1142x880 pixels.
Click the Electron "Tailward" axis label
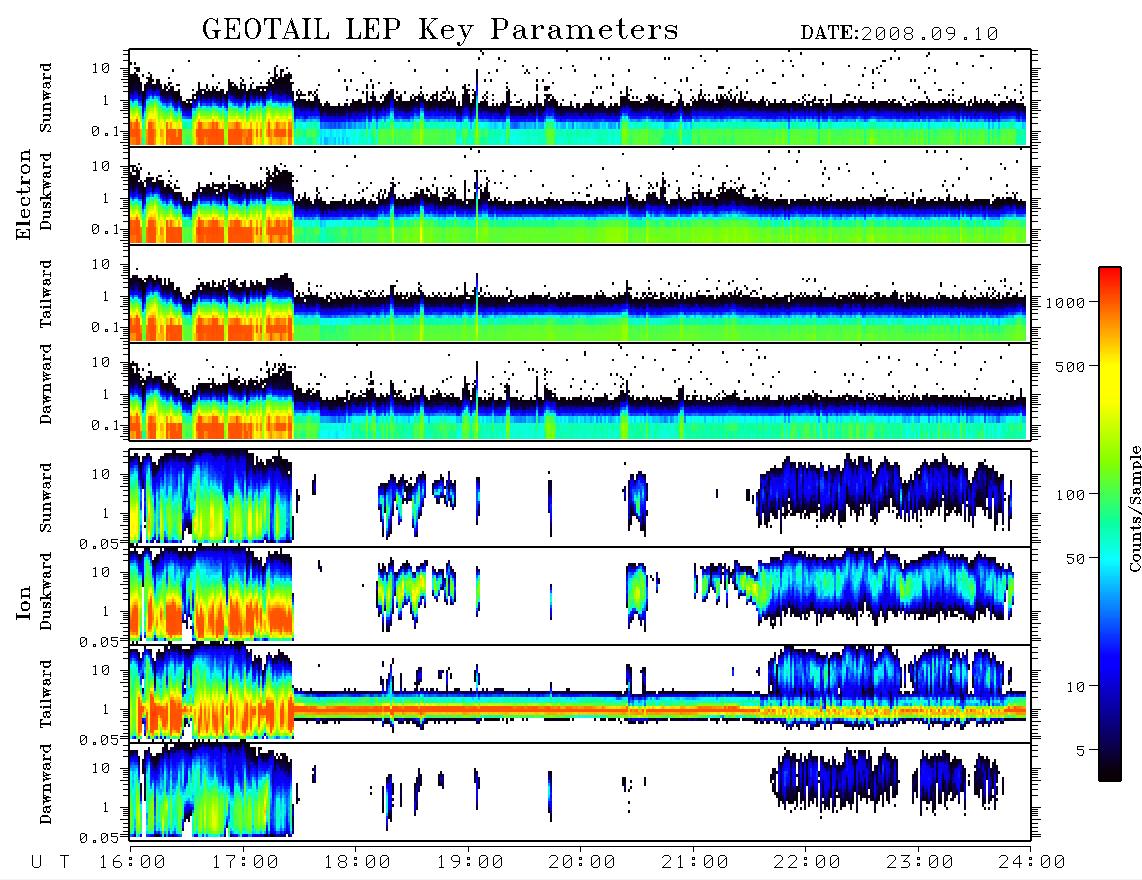46,294
